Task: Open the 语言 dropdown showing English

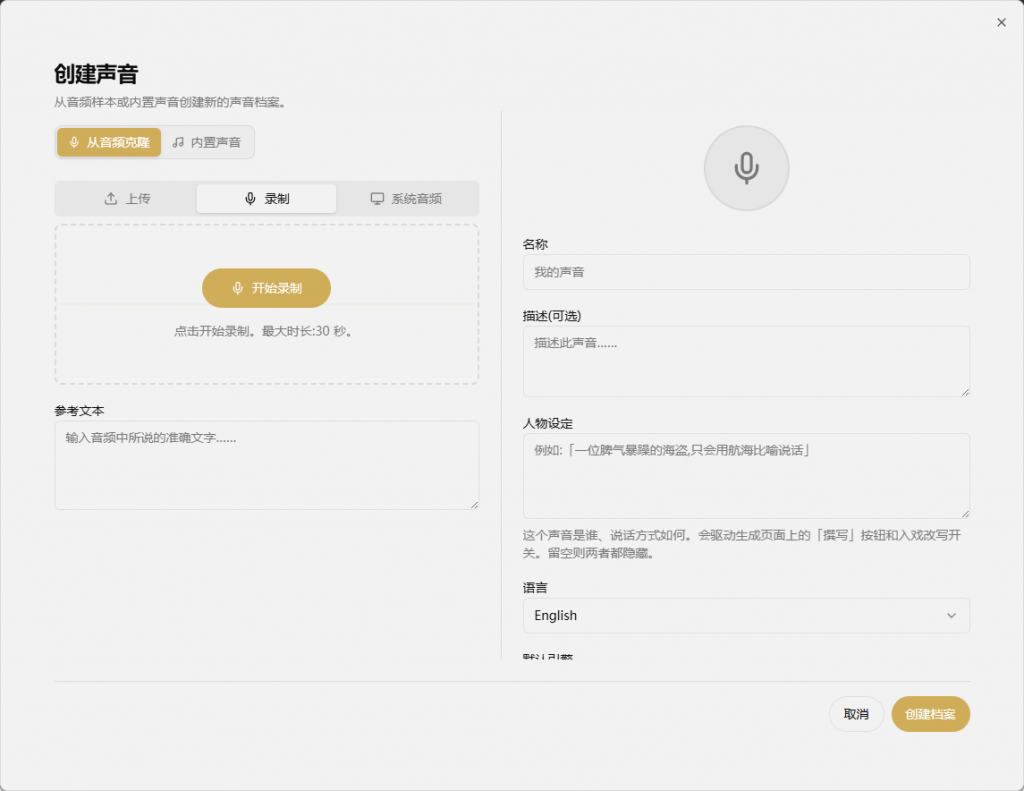Action: (x=746, y=615)
